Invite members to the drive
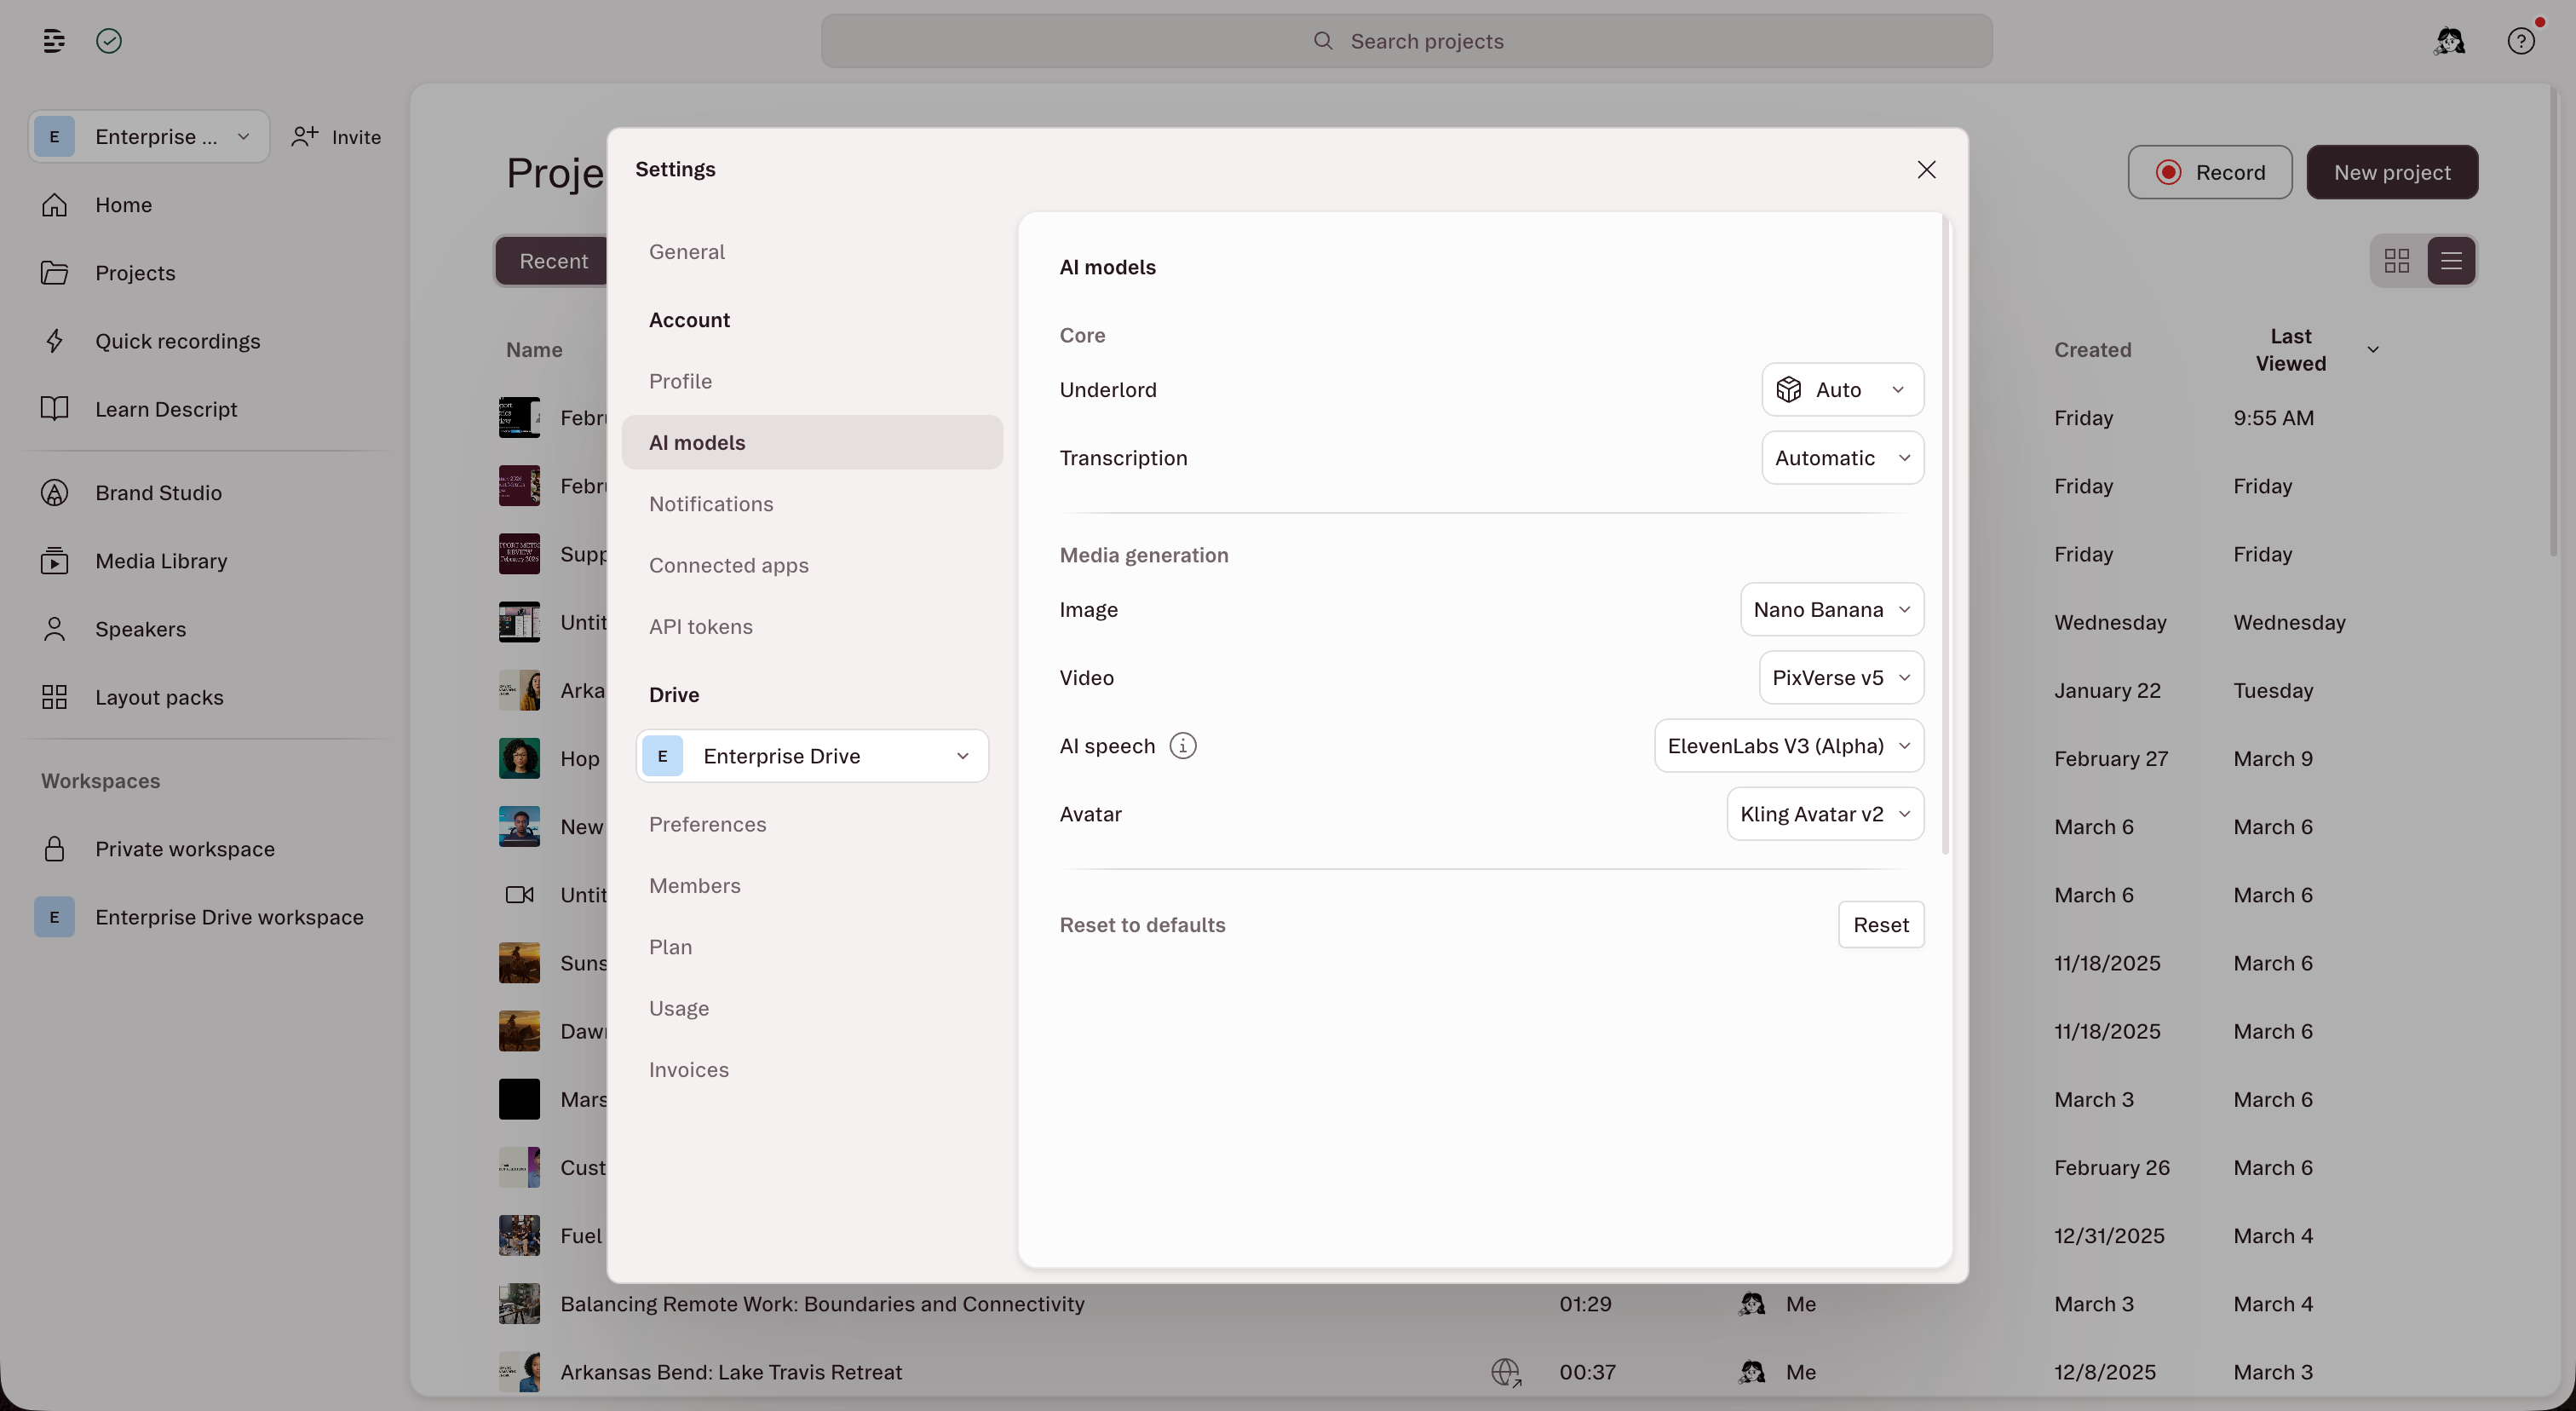Image resolution: width=2576 pixels, height=1411 pixels. pos(336,137)
